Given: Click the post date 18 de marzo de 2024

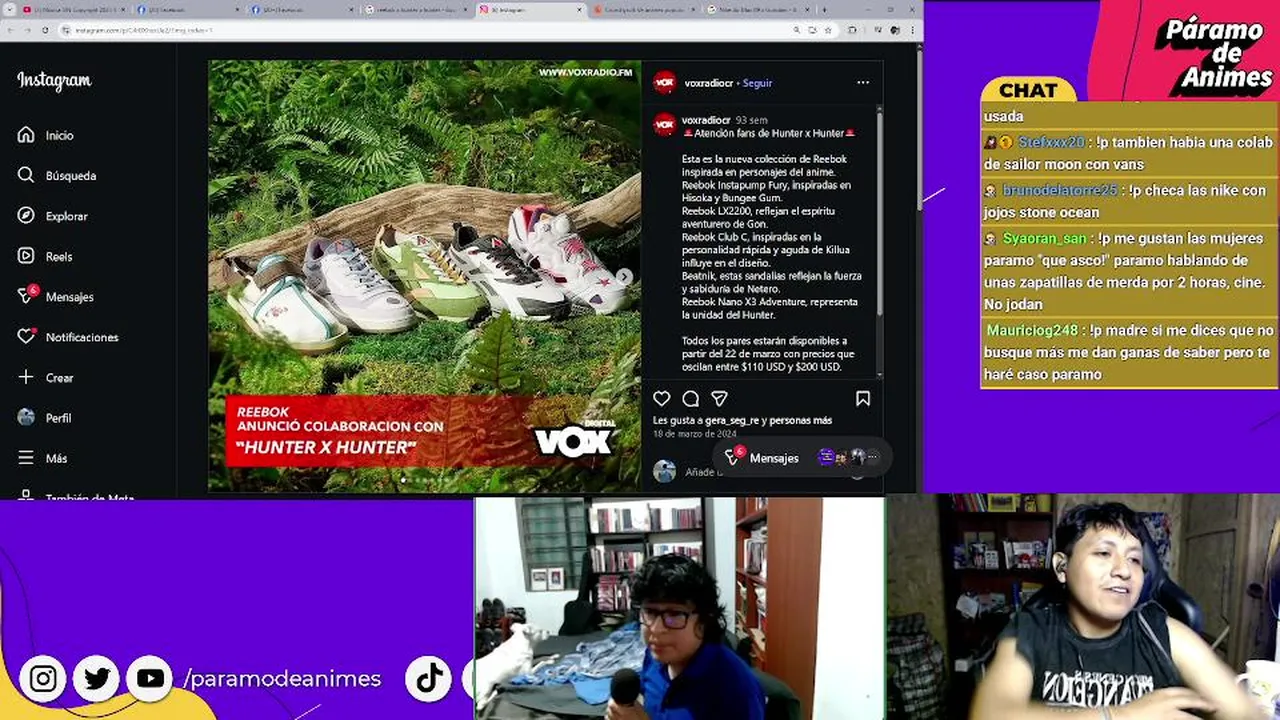Looking at the screenshot, I should (x=694, y=434).
